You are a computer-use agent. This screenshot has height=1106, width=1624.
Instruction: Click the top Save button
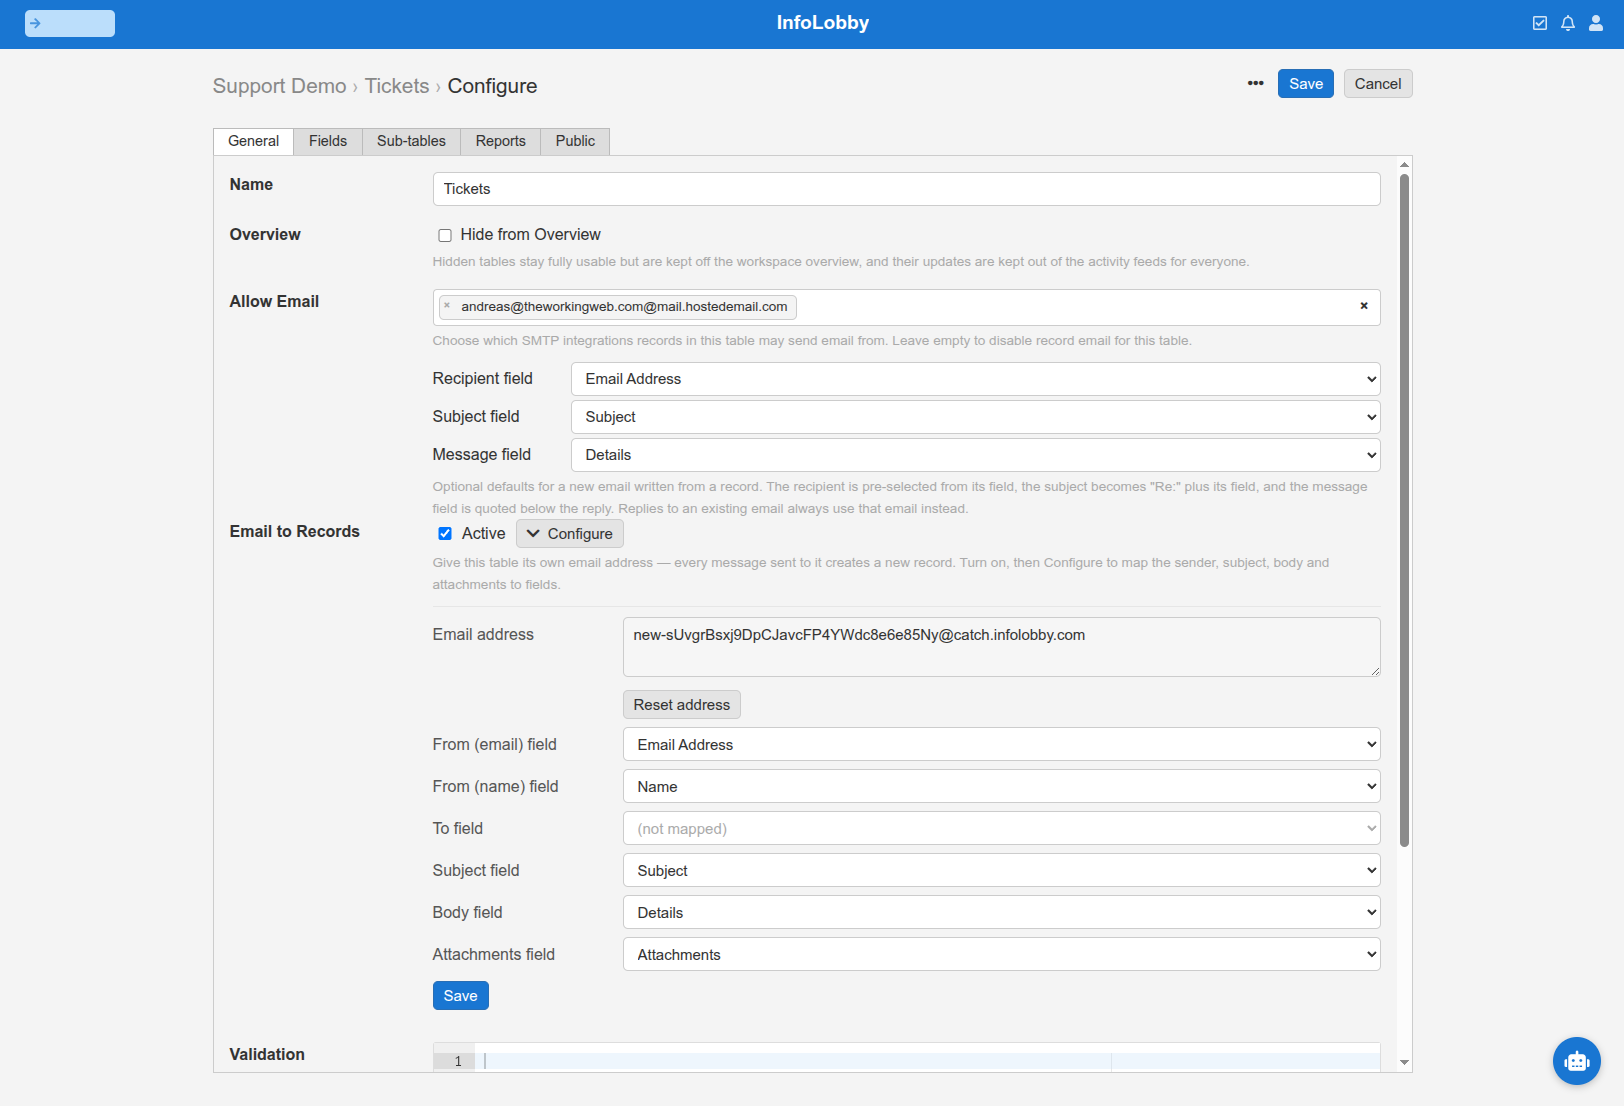pos(1306,84)
